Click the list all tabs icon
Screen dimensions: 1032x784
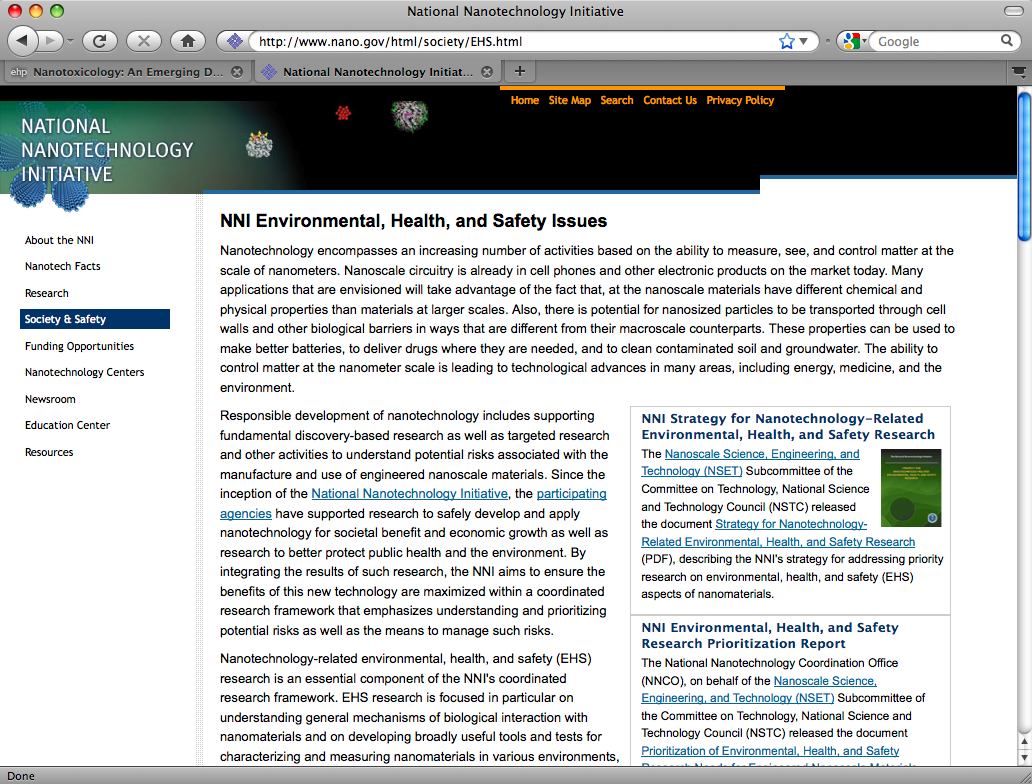click(x=1018, y=72)
